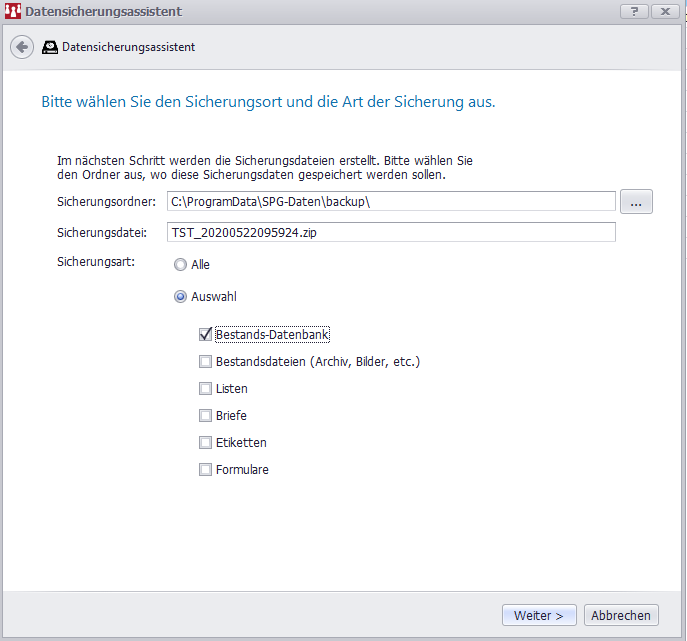Click the Datensicherungsassistent header label beside drive icon
687x641 pixels.
[128, 47]
